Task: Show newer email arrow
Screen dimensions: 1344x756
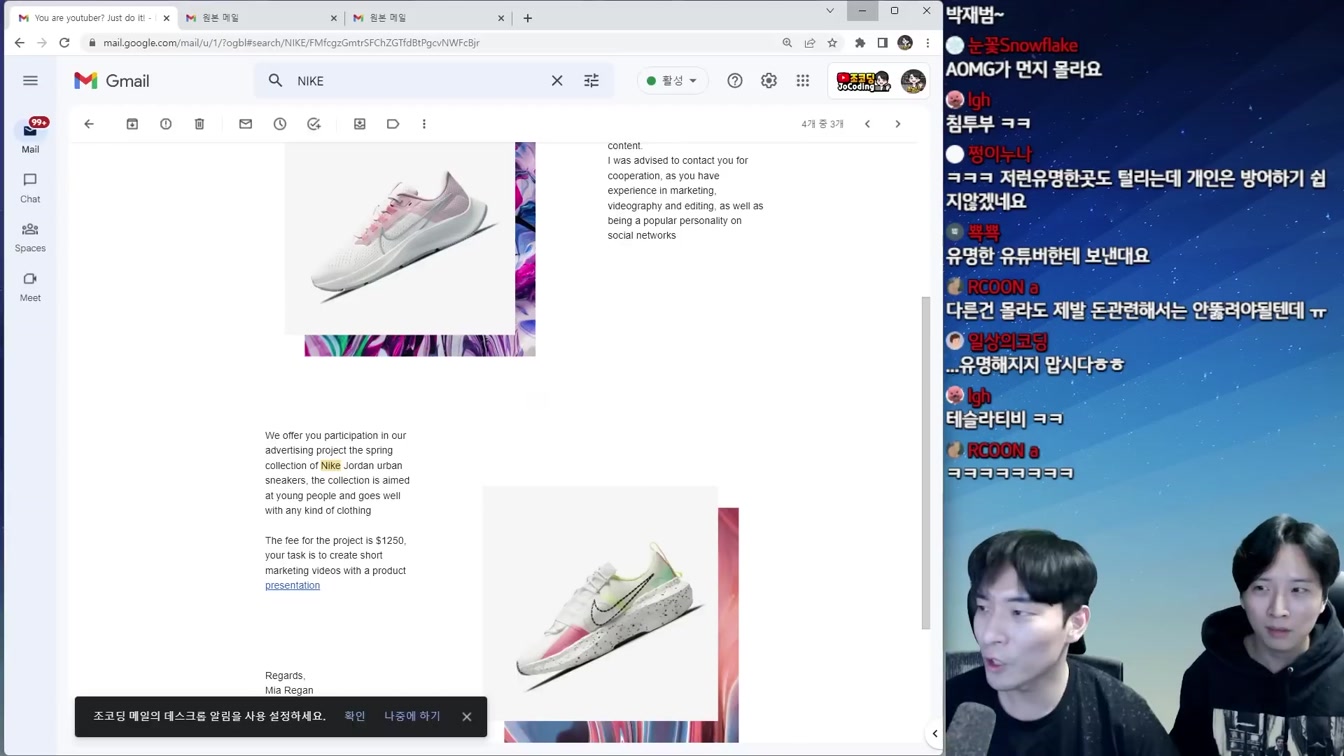Action: [x=867, y=124]
